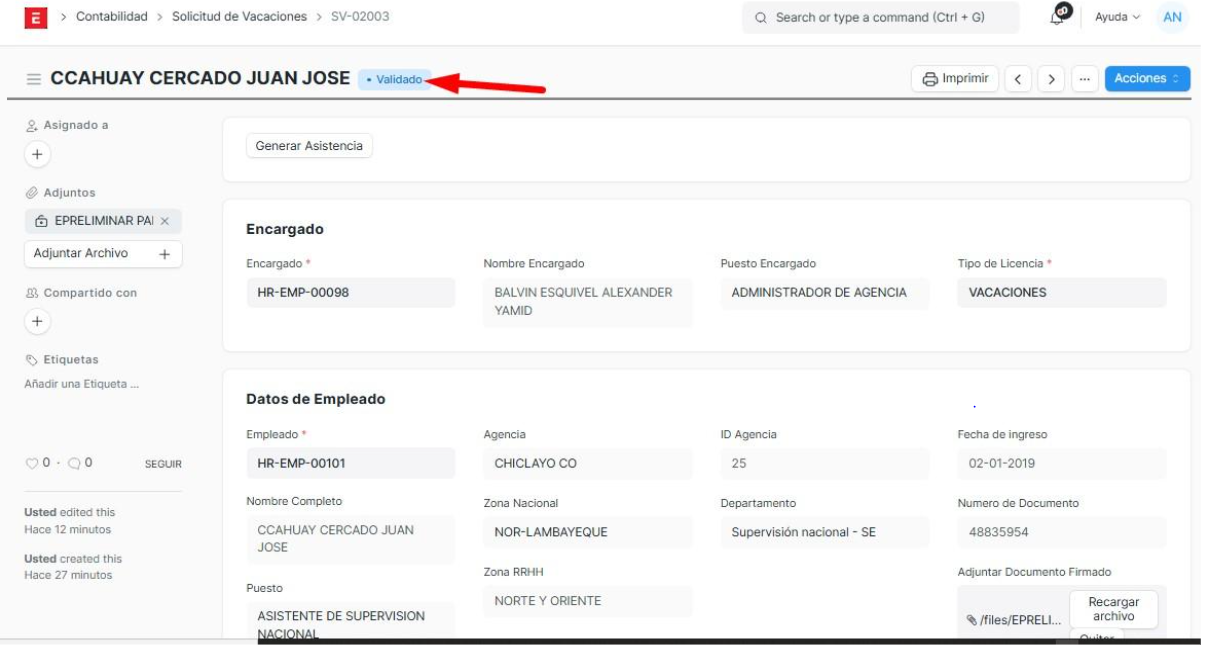Remove the EPRELIMINAR attachment with X
Viewport: 1205px width, 646px height.
click(x=165, y=221)
